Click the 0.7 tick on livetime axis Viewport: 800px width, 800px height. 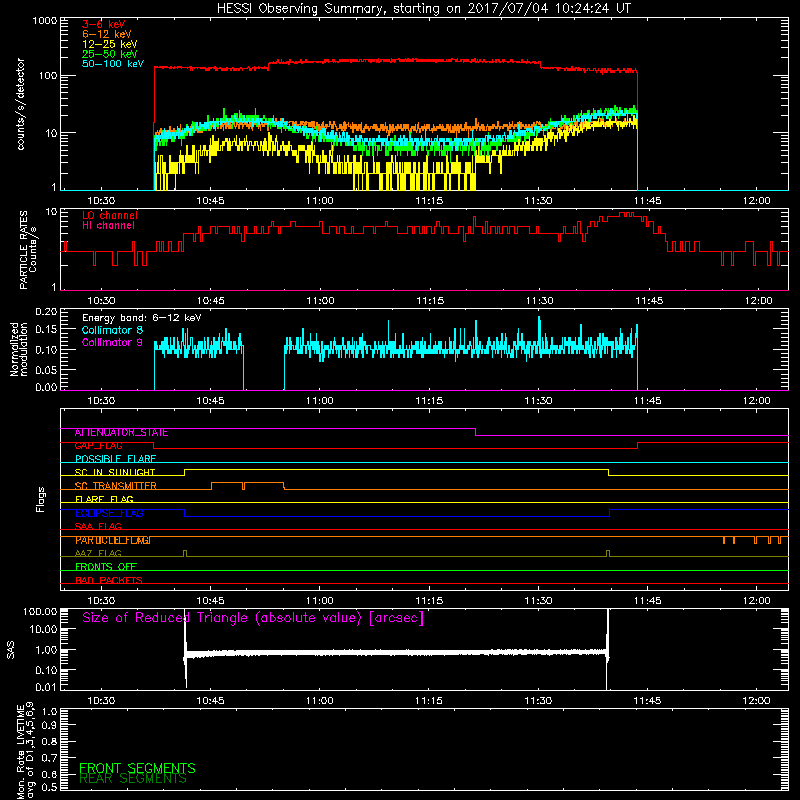point(50,757)
